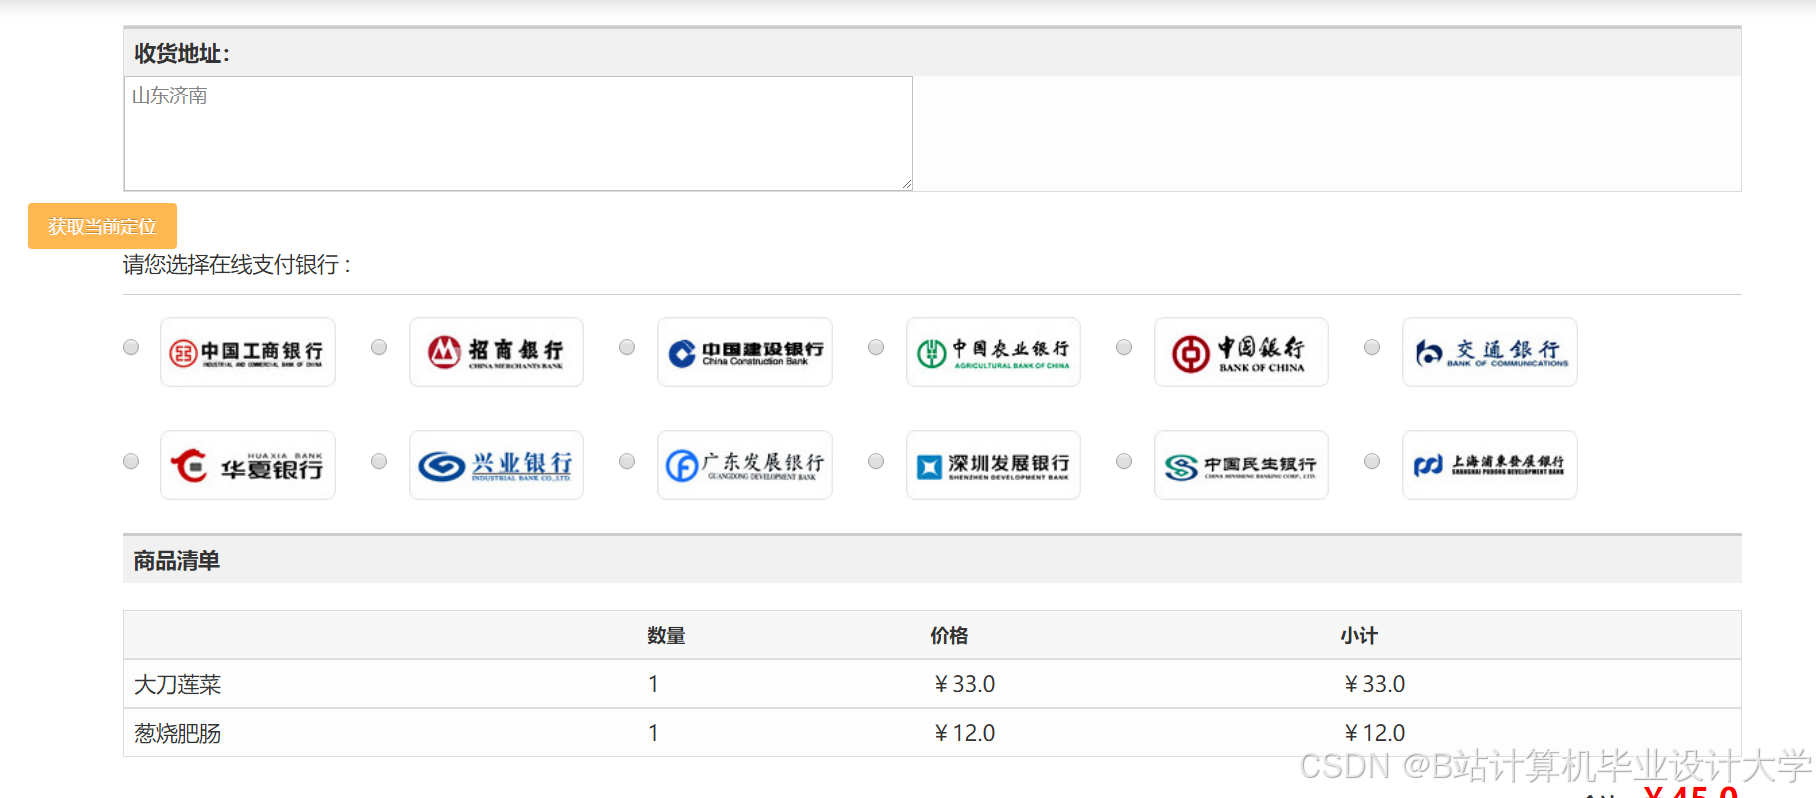Click the 收货地址 label
This screenshot has height=798, width=1816.
coord(182,54)
